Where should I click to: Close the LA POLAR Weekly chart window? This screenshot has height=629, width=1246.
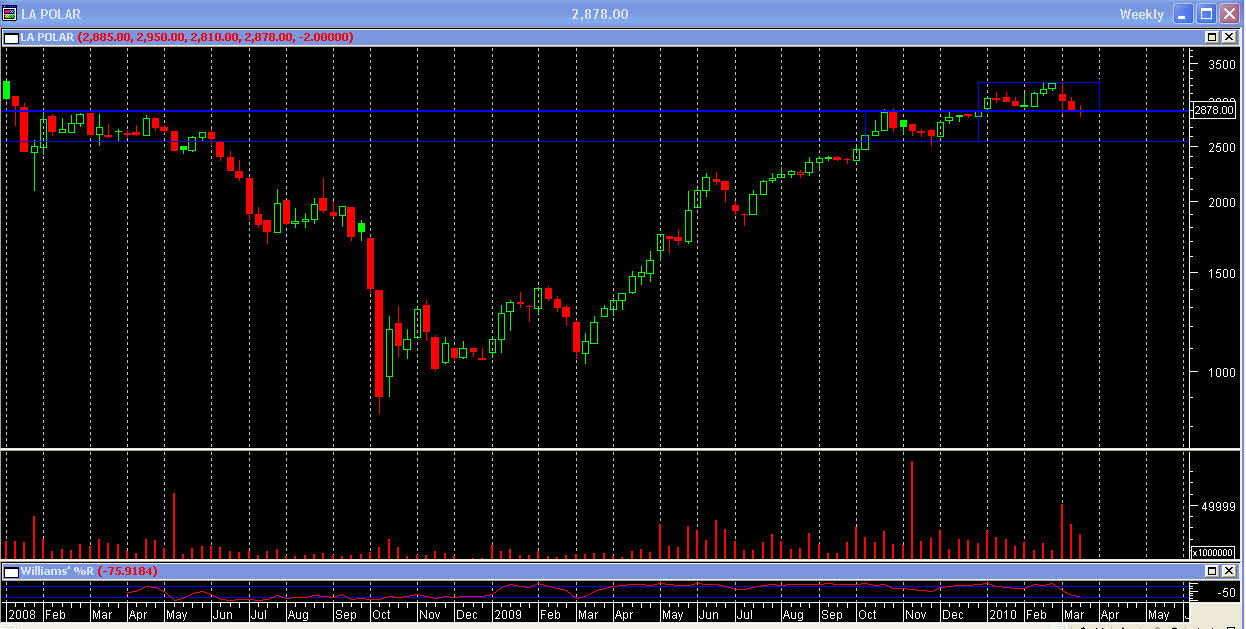click(x=1229, y=14)
